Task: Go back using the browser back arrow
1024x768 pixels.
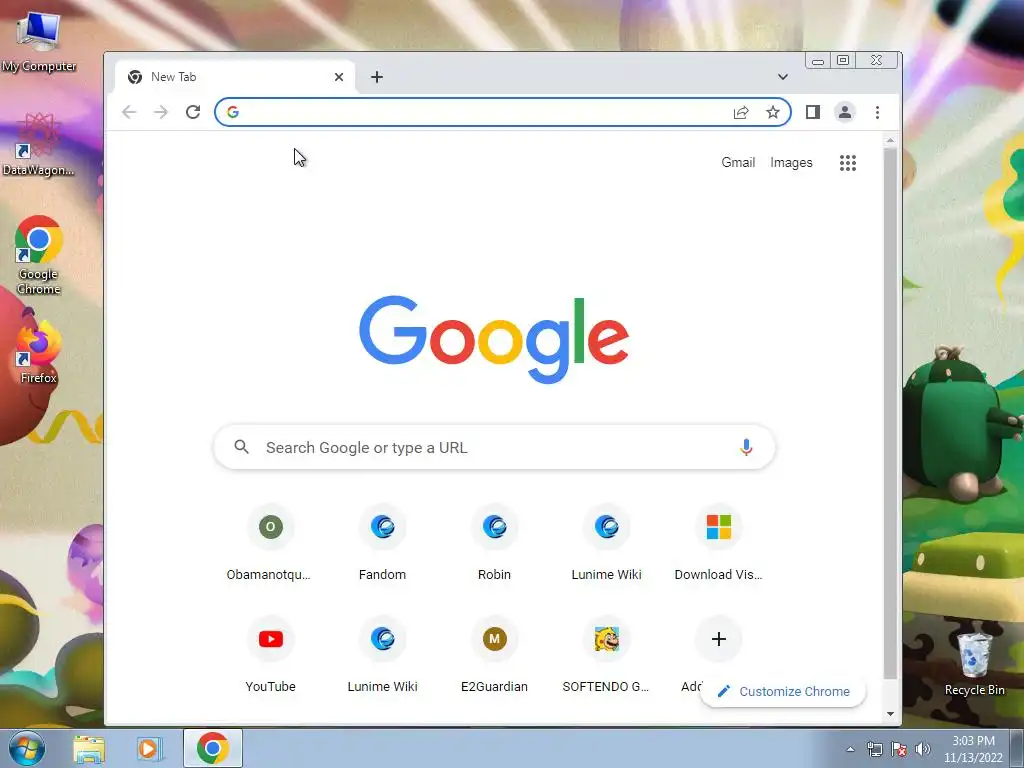Action: click(x=129, y=112)
